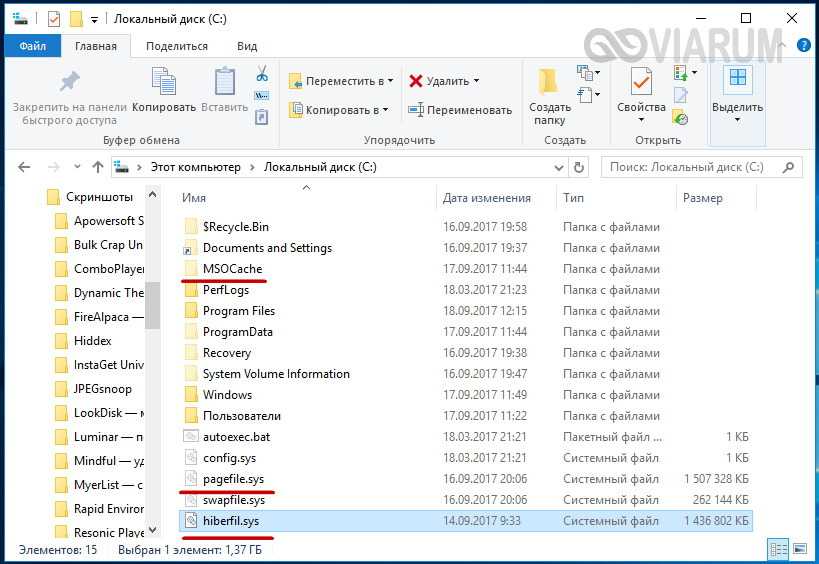This screenshot has height=564, width=819.
Task: Select config.sys file
Action: [229, 458]
